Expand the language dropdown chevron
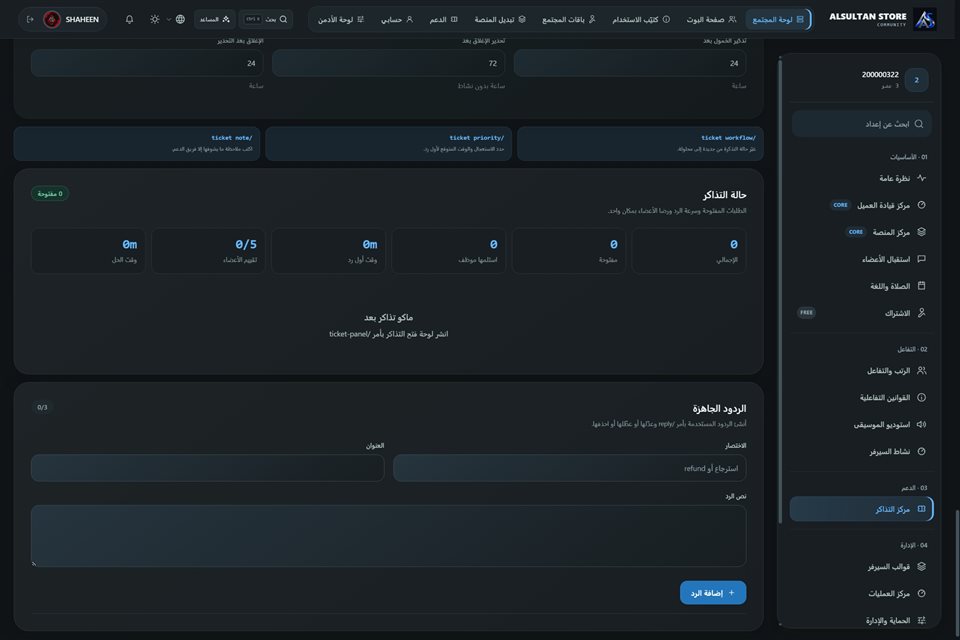 [x=168, y=20]
